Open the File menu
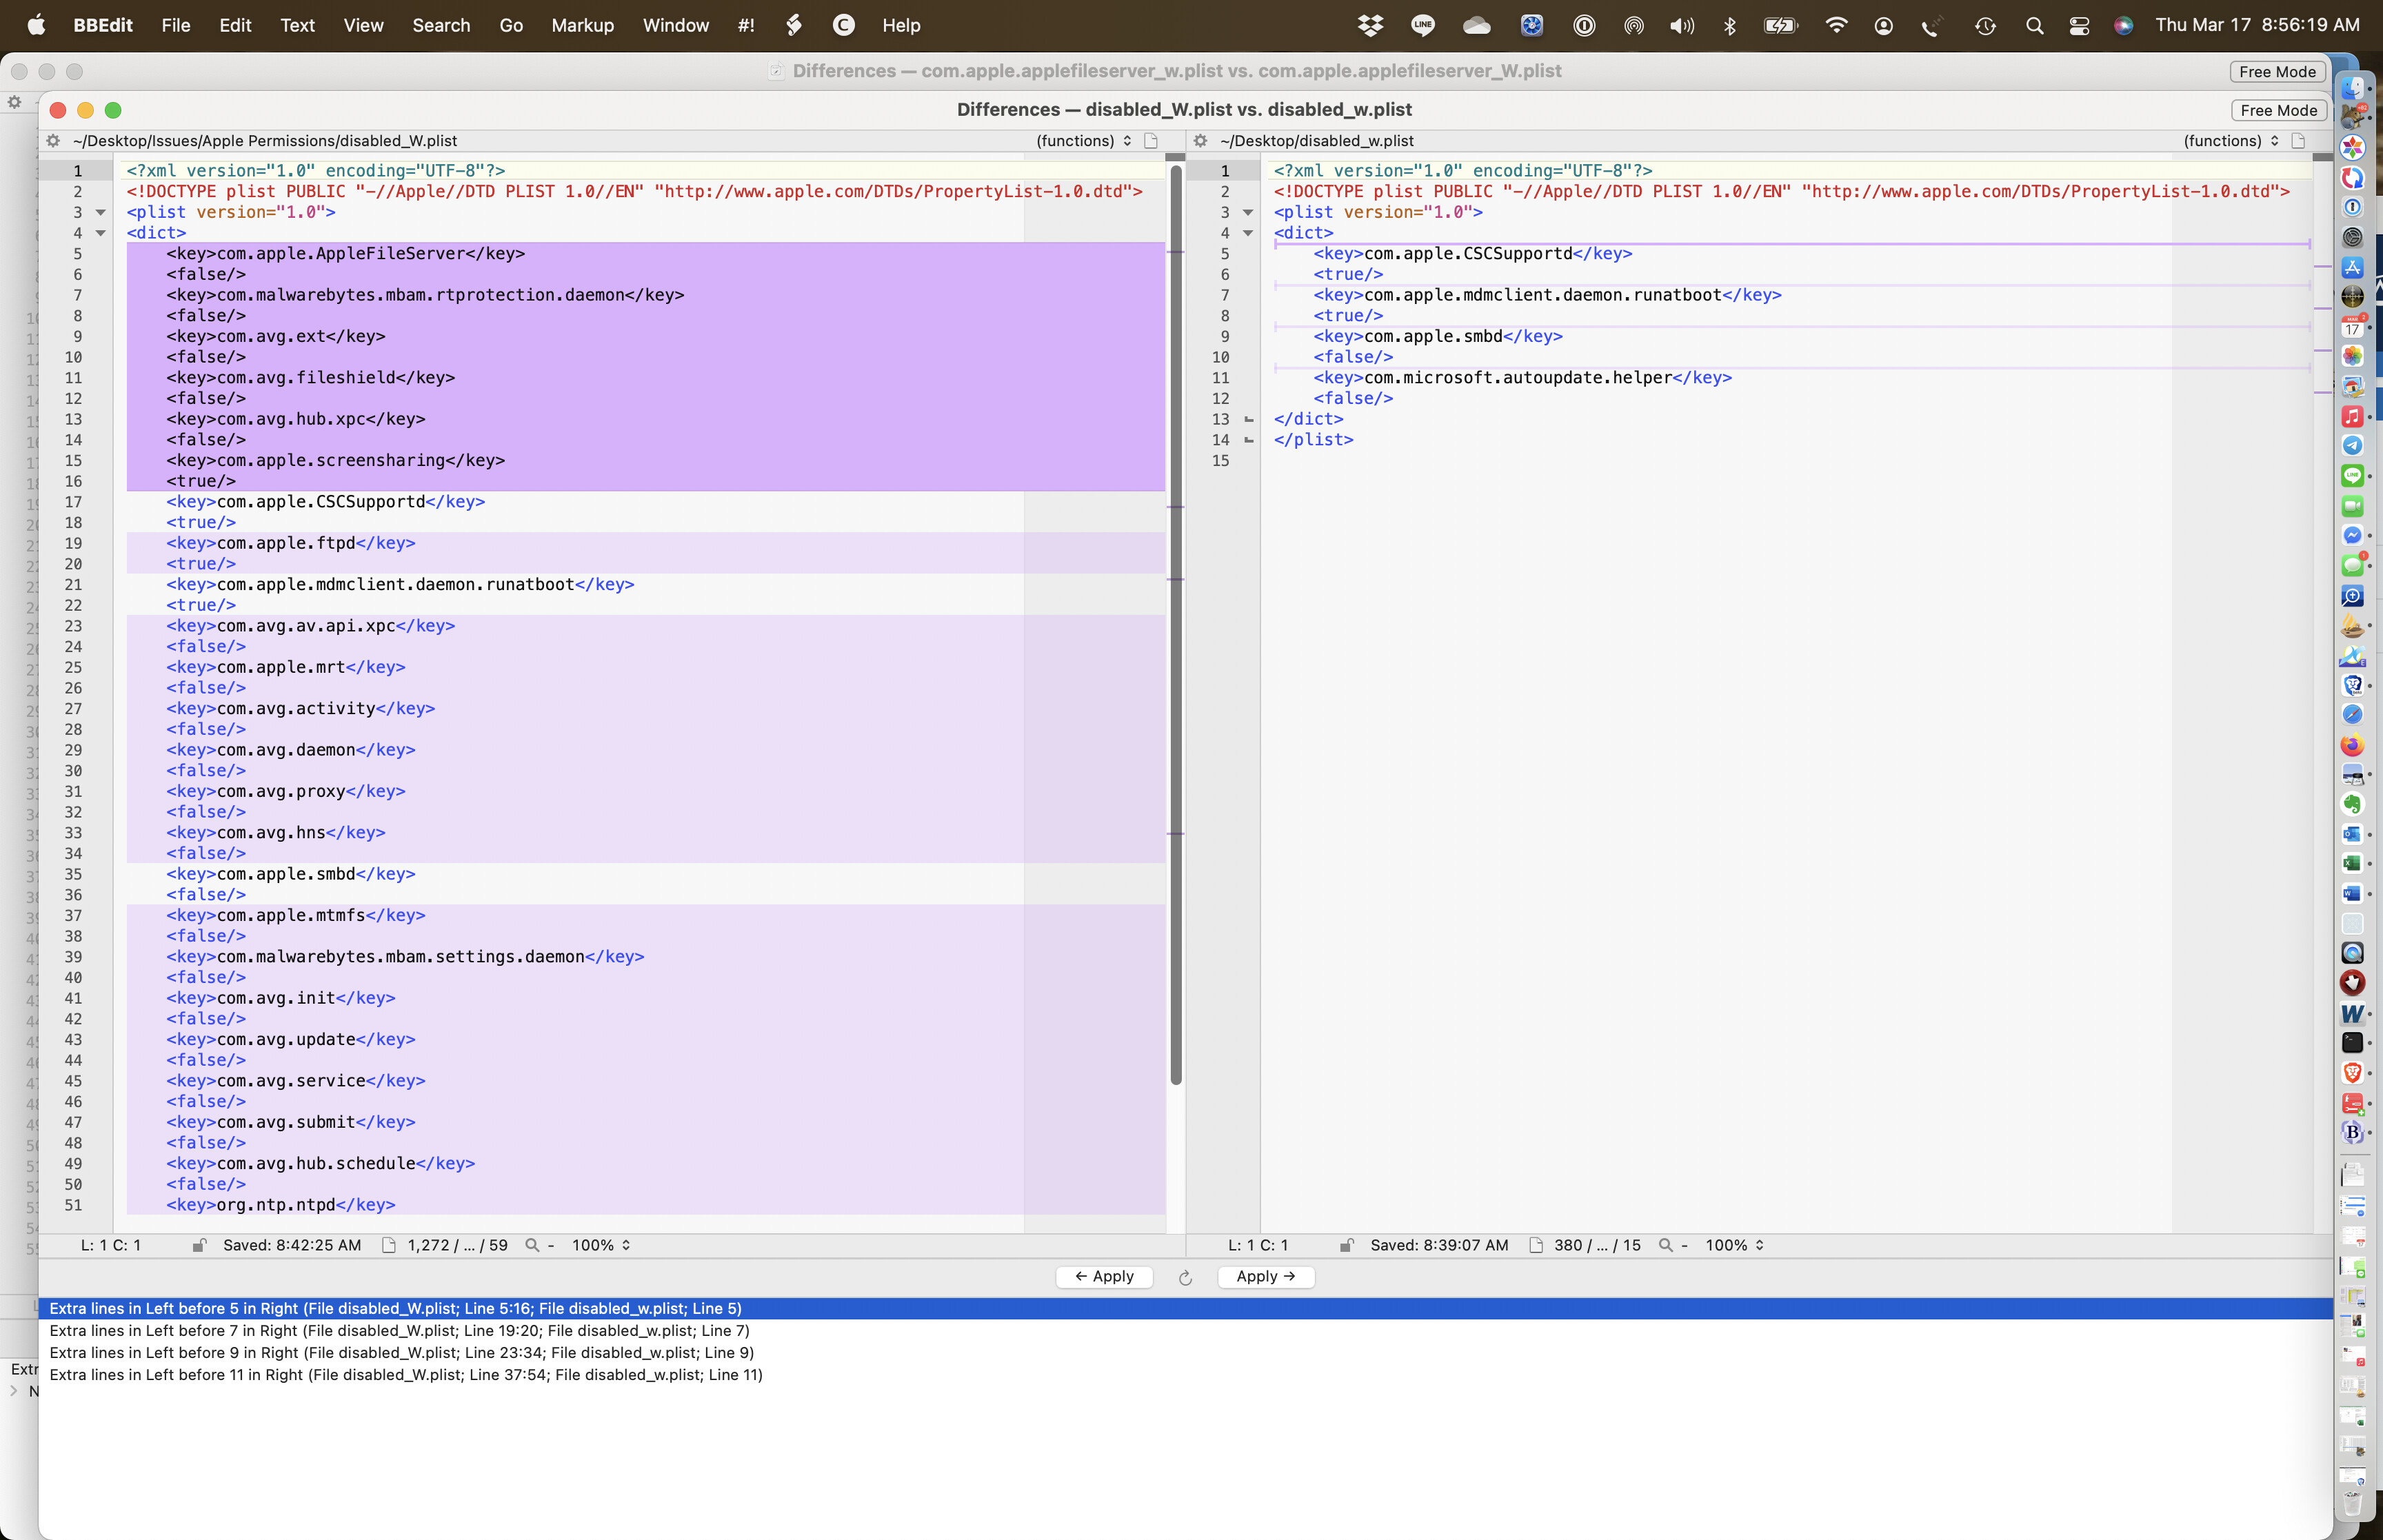The height and width of the screenshot is (1540, 2383). 176,25
